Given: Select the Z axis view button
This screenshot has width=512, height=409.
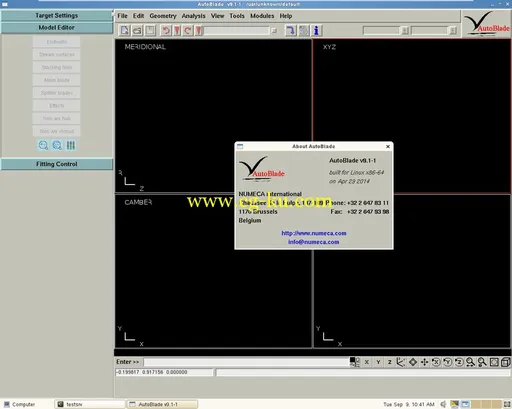Looking at the screenshot, I should pyautogui.click(x=390, y=362).
